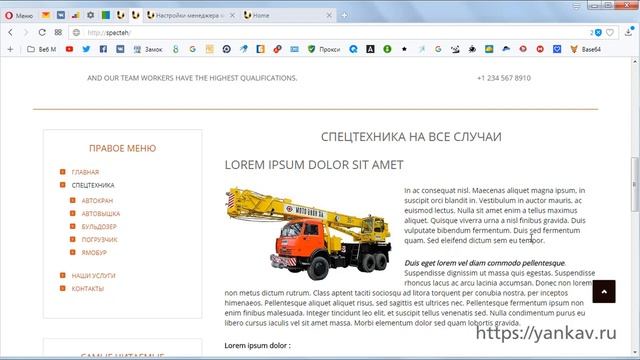This screenshot has width=640, height=360.
Task: Open the gray Google G bookmark
Action: click(x=438, y=49)
